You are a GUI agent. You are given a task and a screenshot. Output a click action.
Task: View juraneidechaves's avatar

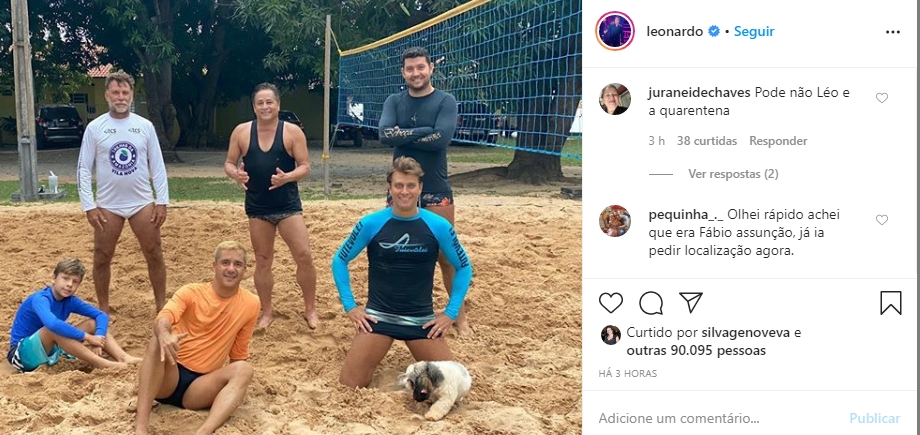tap(615, 99)
